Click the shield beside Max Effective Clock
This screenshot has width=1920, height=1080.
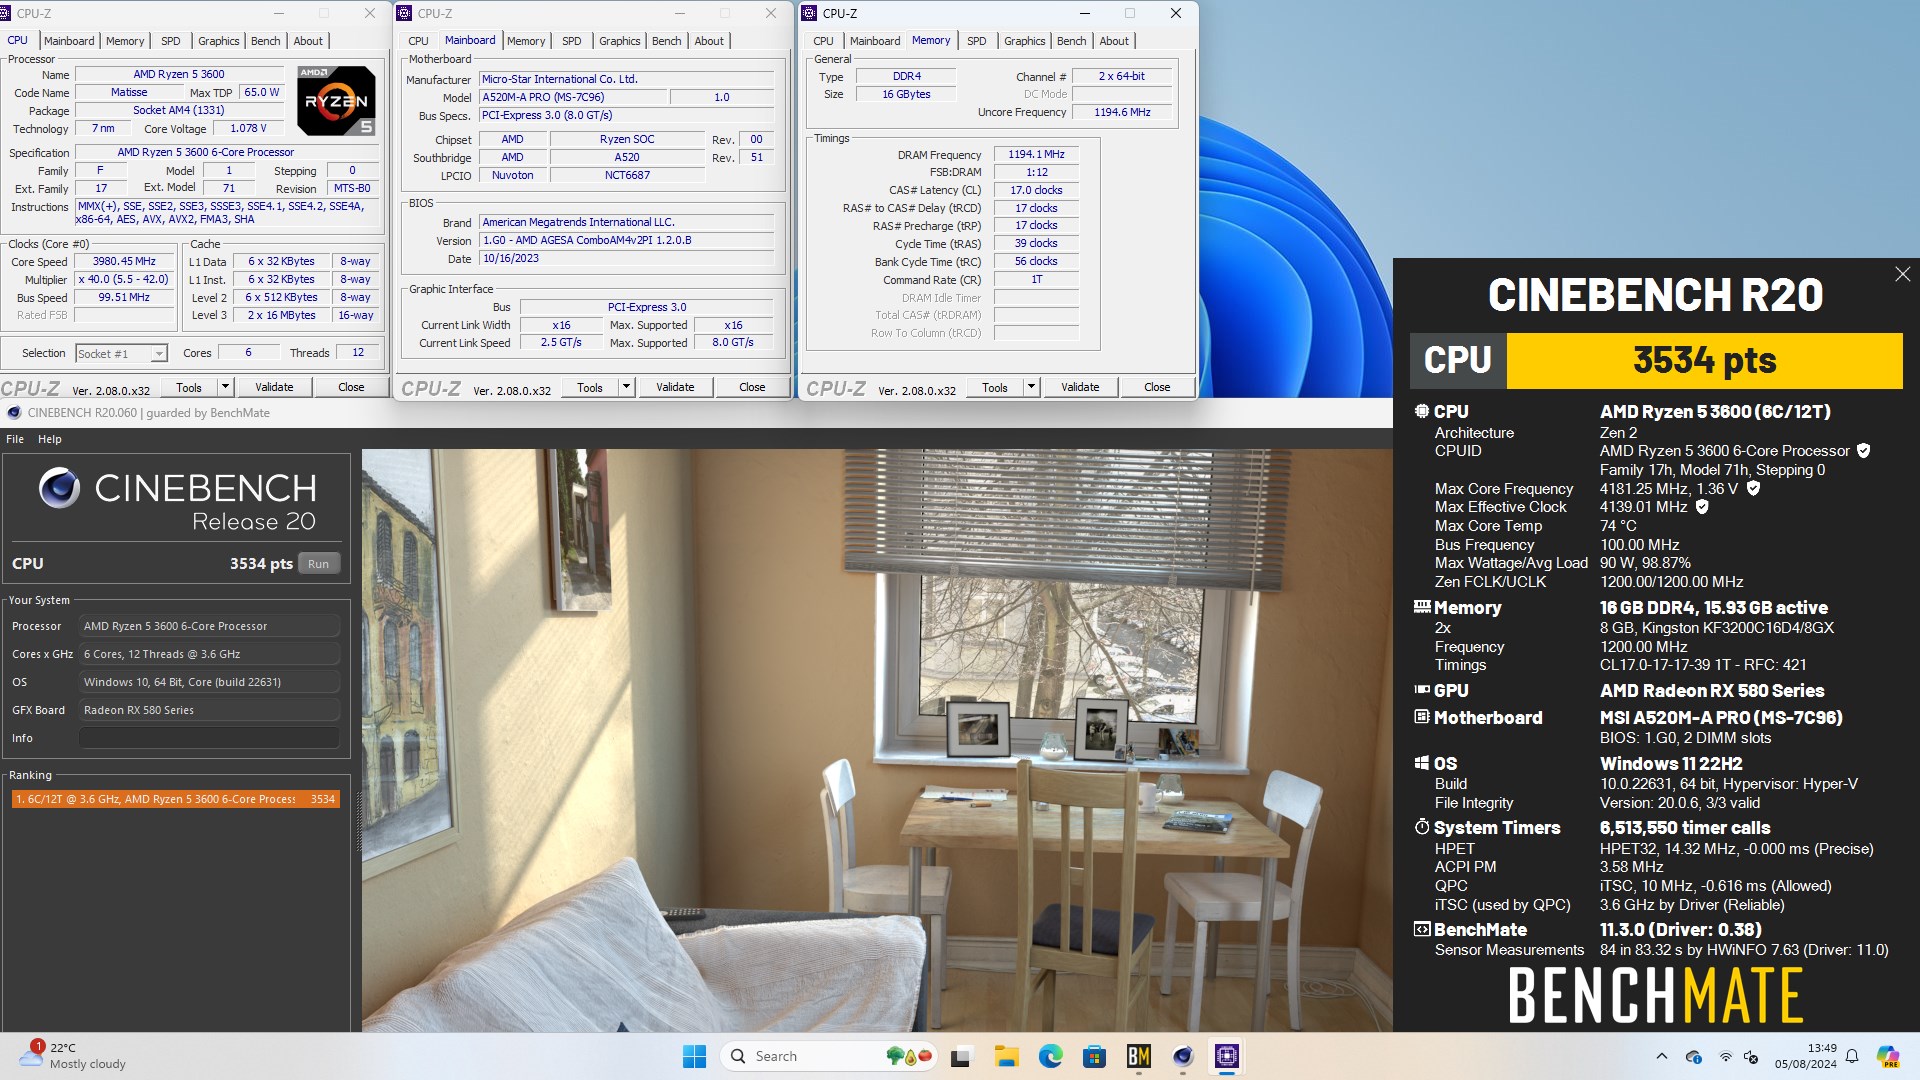(x=1702, y=507)
